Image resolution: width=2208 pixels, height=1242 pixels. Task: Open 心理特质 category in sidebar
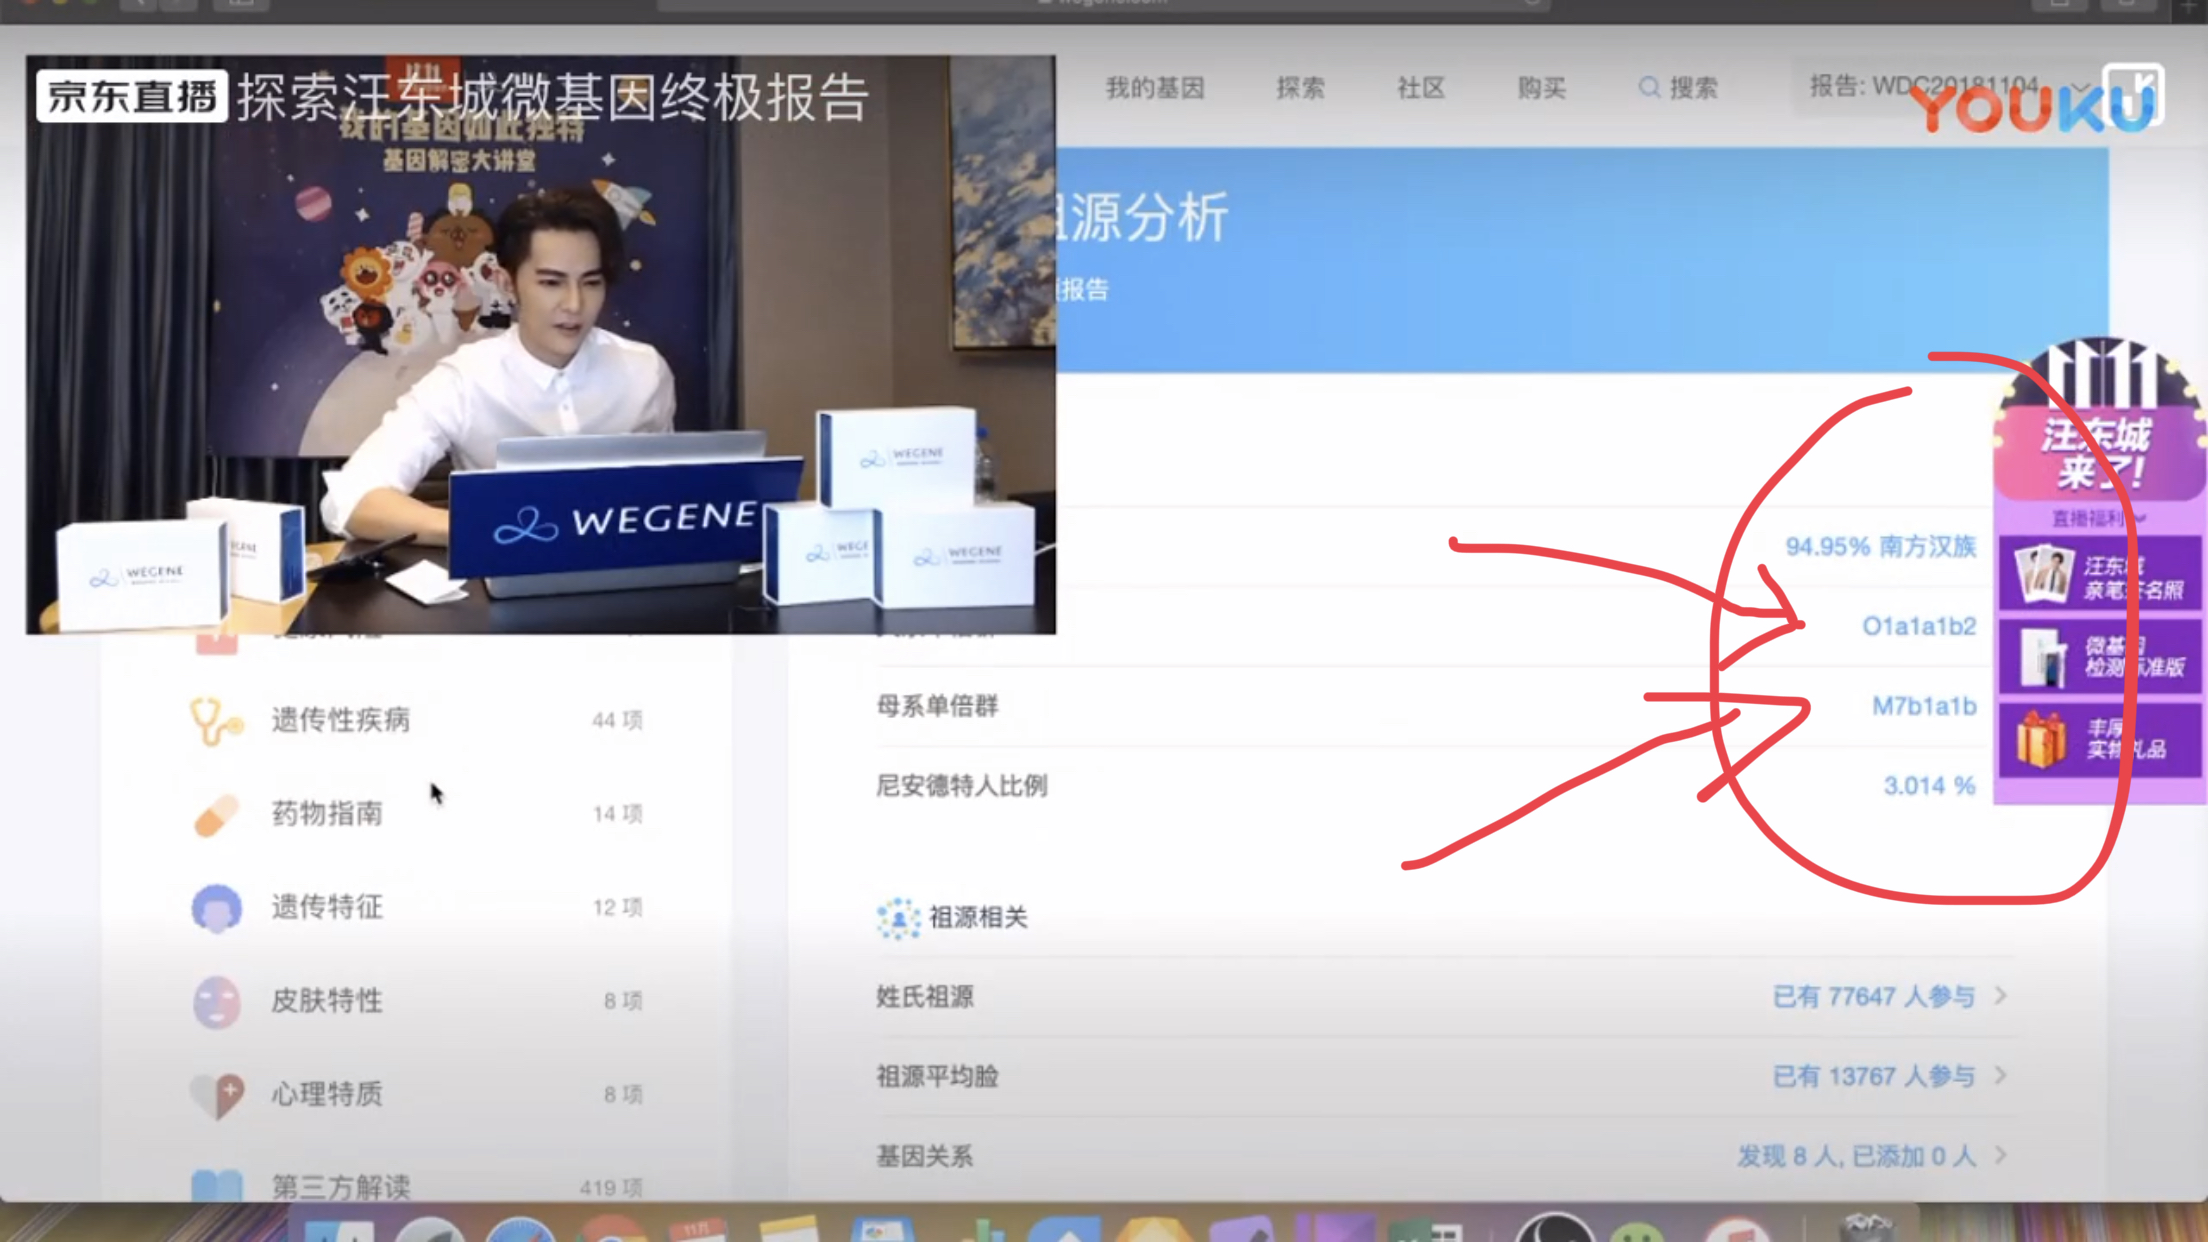click(x=416, y=1094)
